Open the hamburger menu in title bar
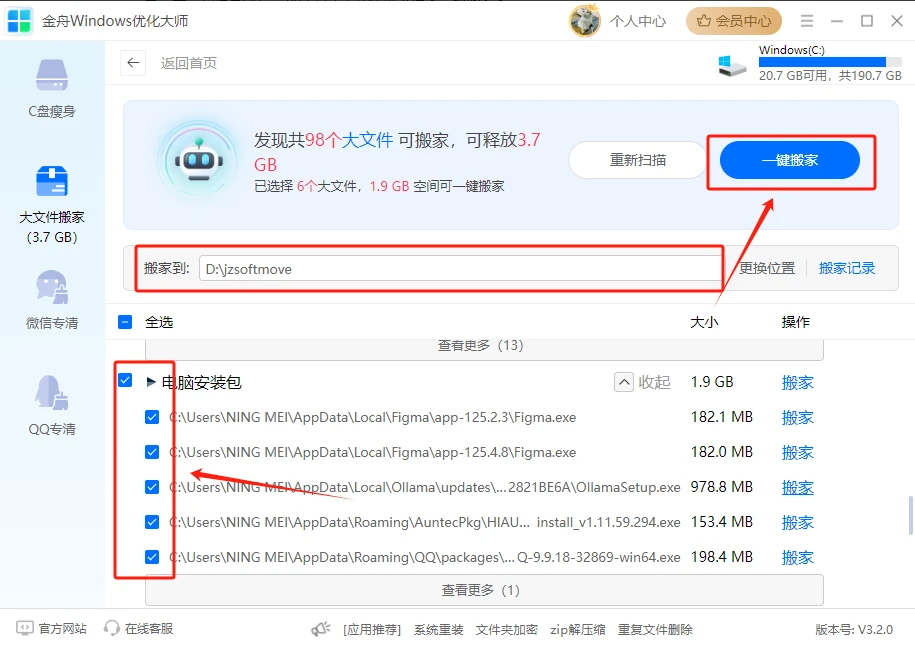Image resolution: width=915 pixels, height=647 pixels. (x=807, y=22)
